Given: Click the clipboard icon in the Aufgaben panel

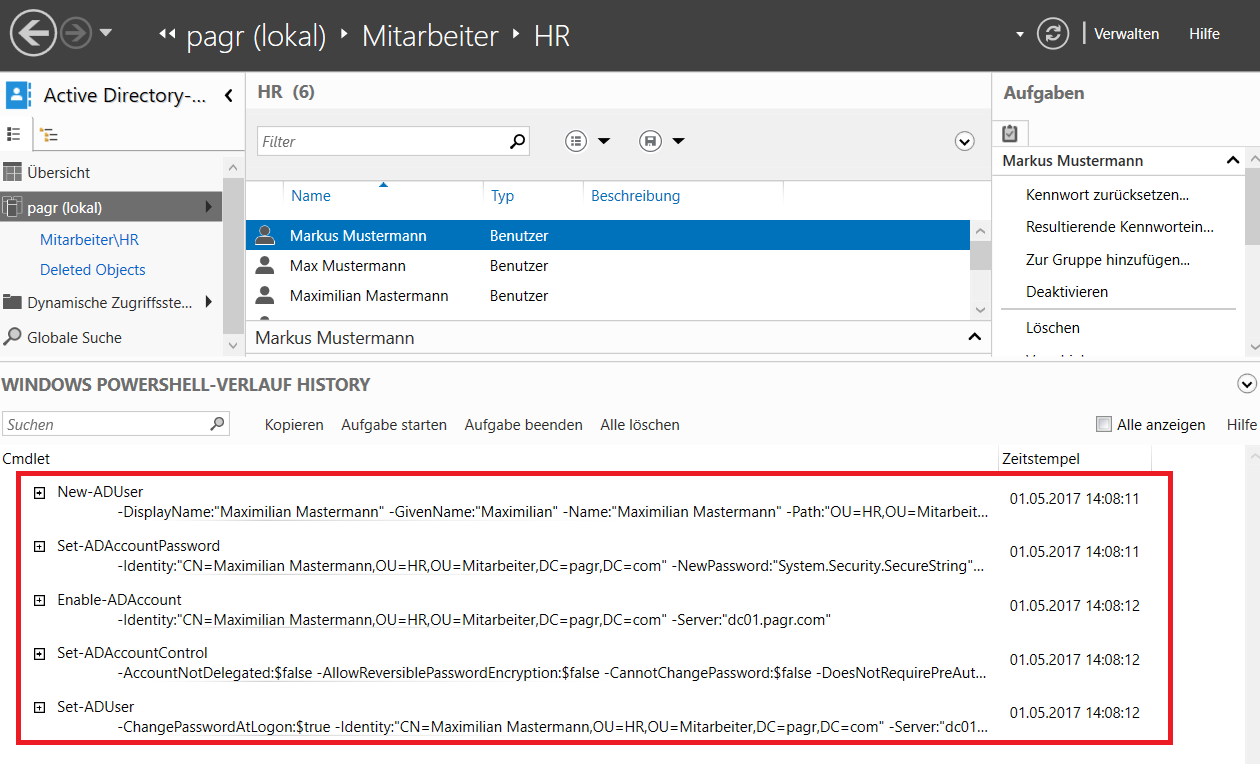Looking at the screenshot, I should (x=1010, y=132).
